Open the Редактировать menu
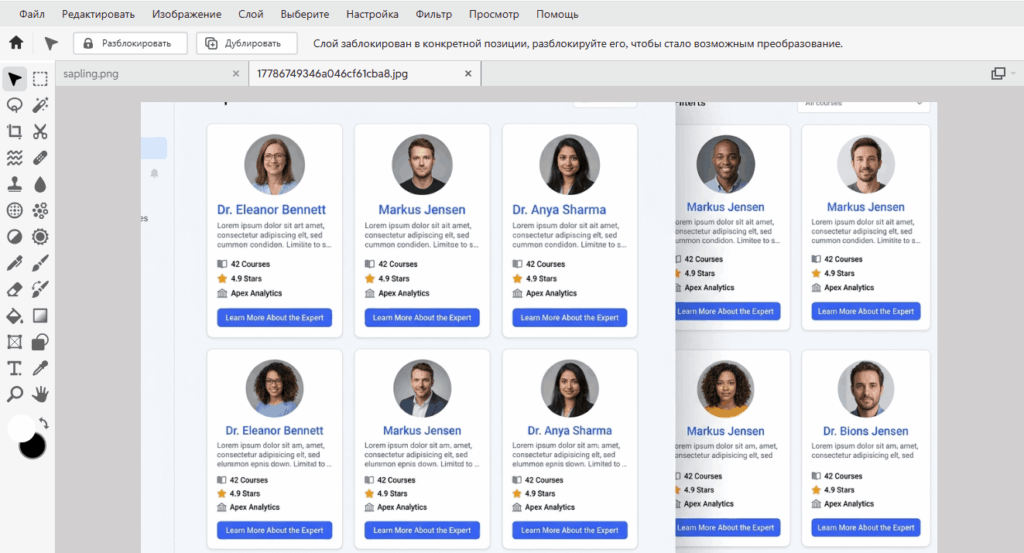 pyautogui.click(x=99, y=14)
